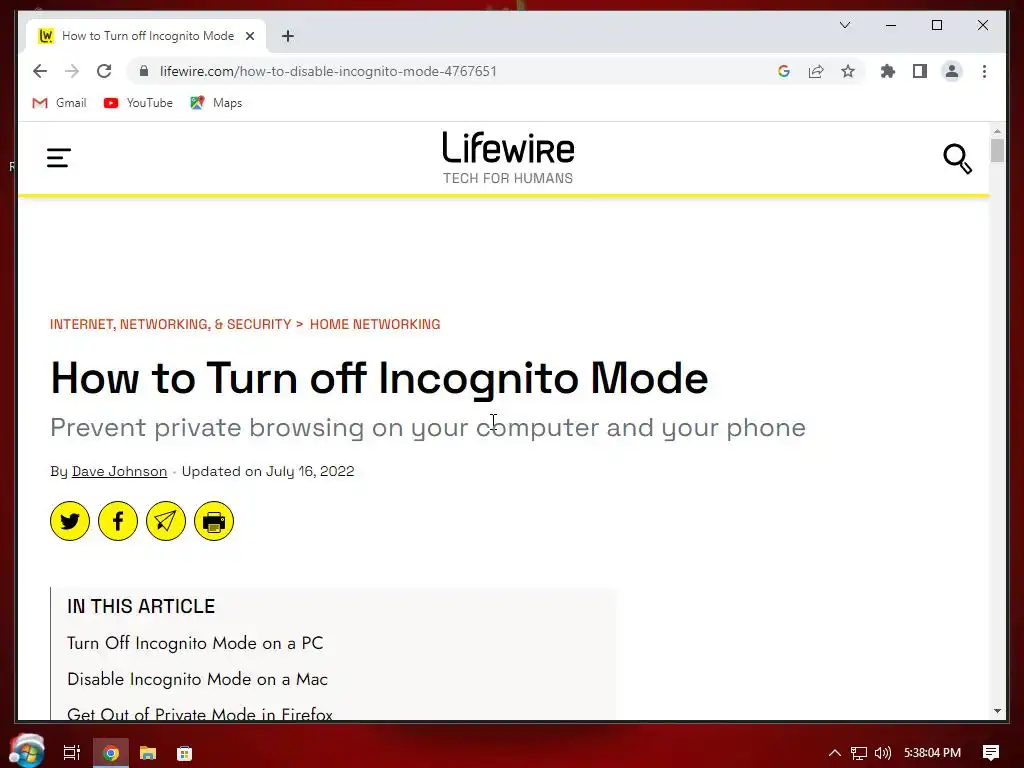Open File Explorer from taskbar
This screenshot has height=768, width=1024.
click(148, 753)
